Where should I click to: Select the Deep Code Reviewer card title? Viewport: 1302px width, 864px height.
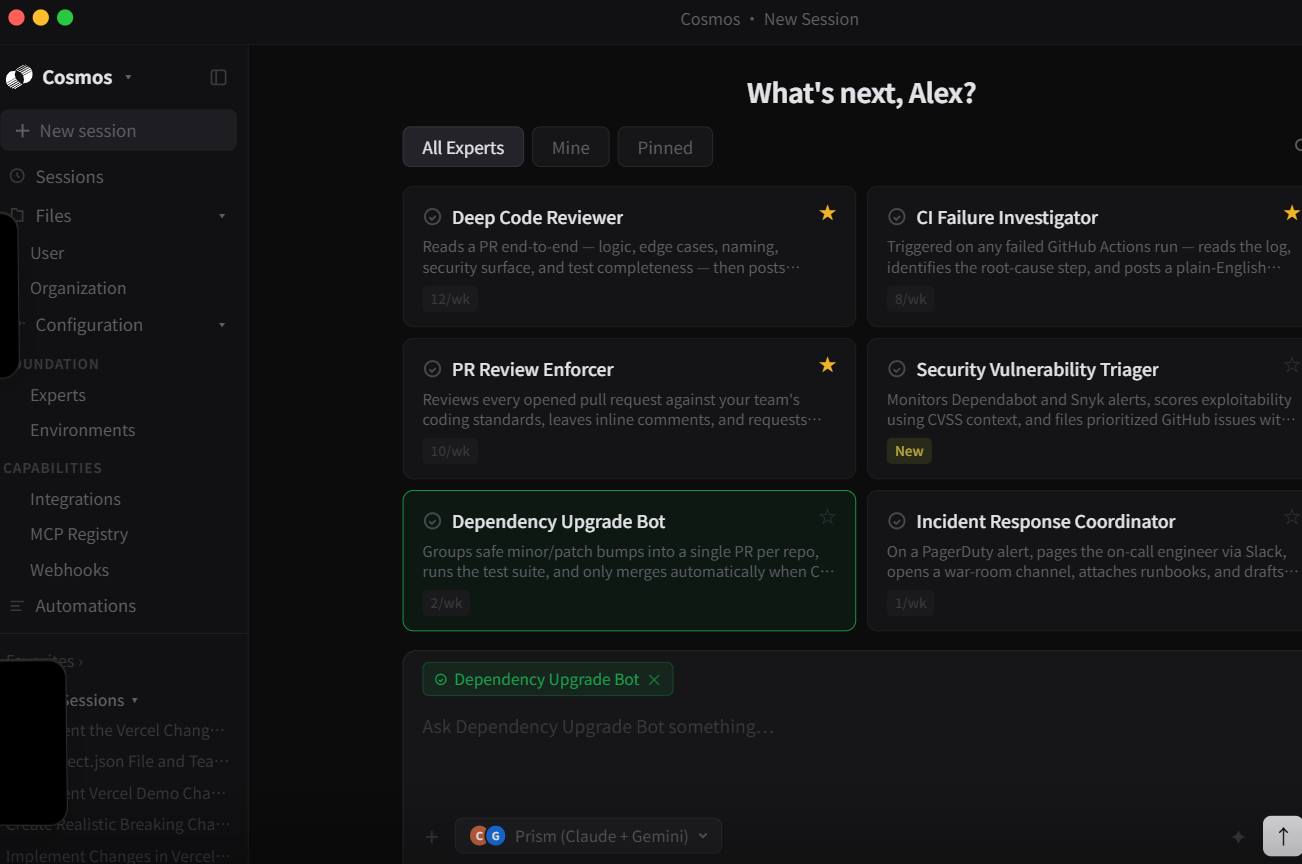point(537,217)
